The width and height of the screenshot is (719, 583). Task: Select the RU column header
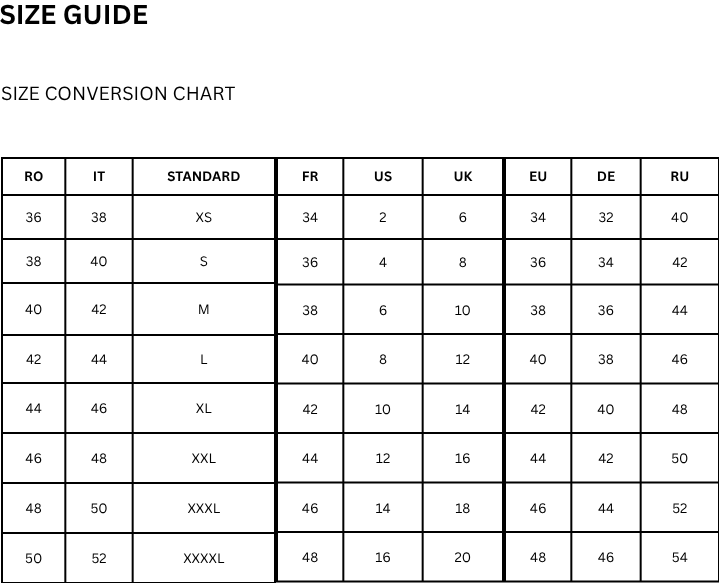coord(680,176)
